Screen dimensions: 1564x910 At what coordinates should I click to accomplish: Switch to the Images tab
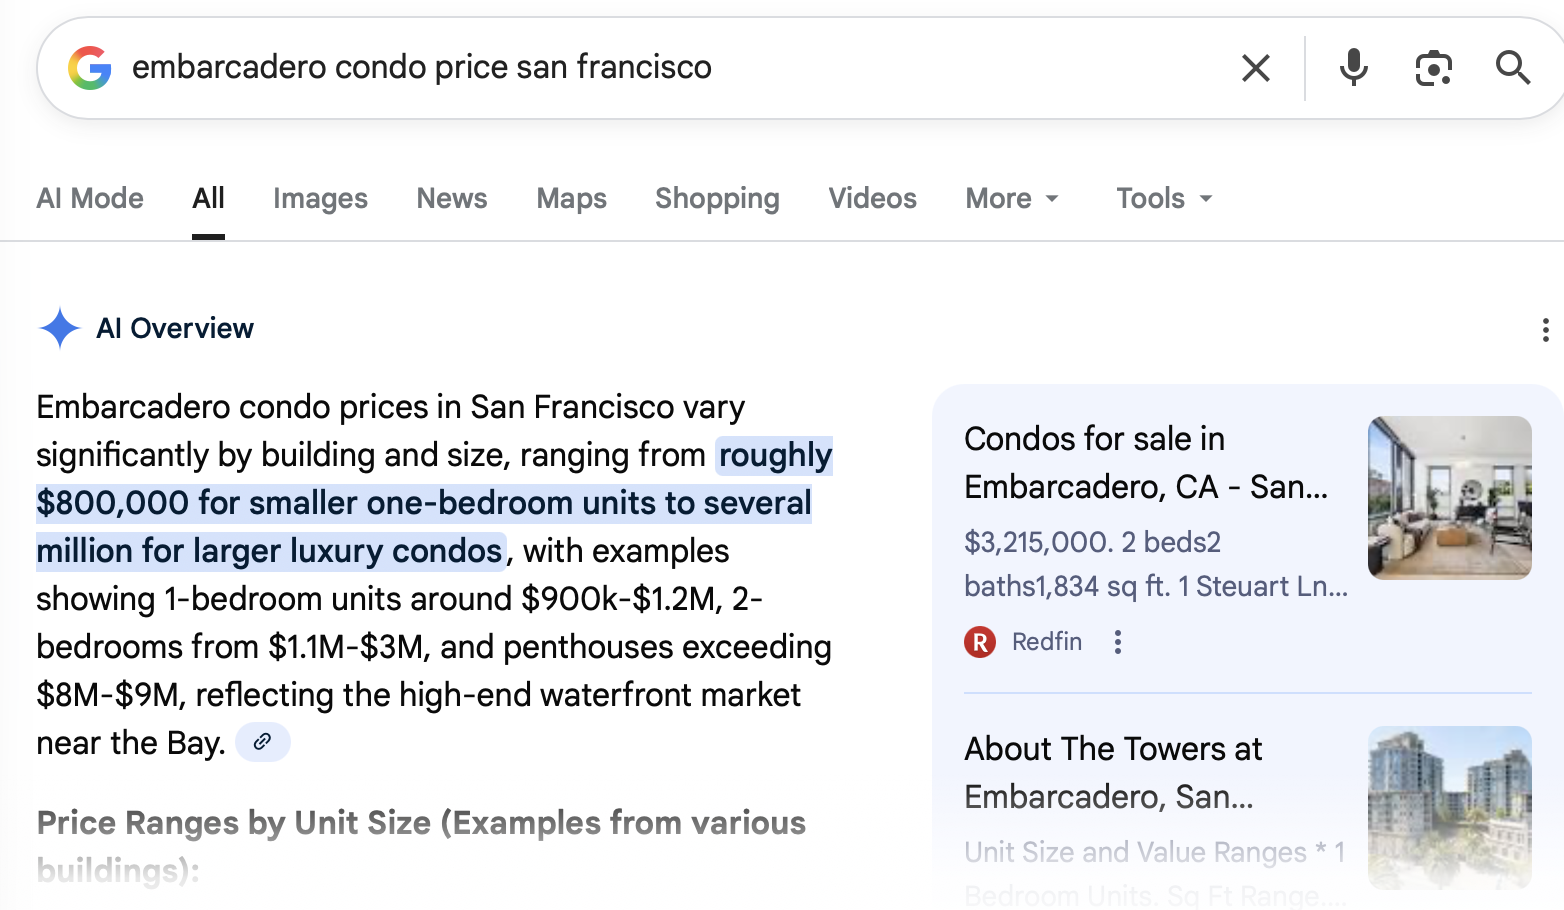[320, 198]
